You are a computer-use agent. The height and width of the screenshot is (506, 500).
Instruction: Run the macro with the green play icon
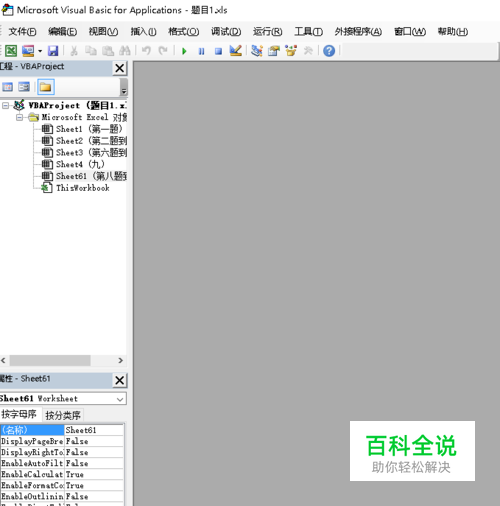(x=184, y=51)
